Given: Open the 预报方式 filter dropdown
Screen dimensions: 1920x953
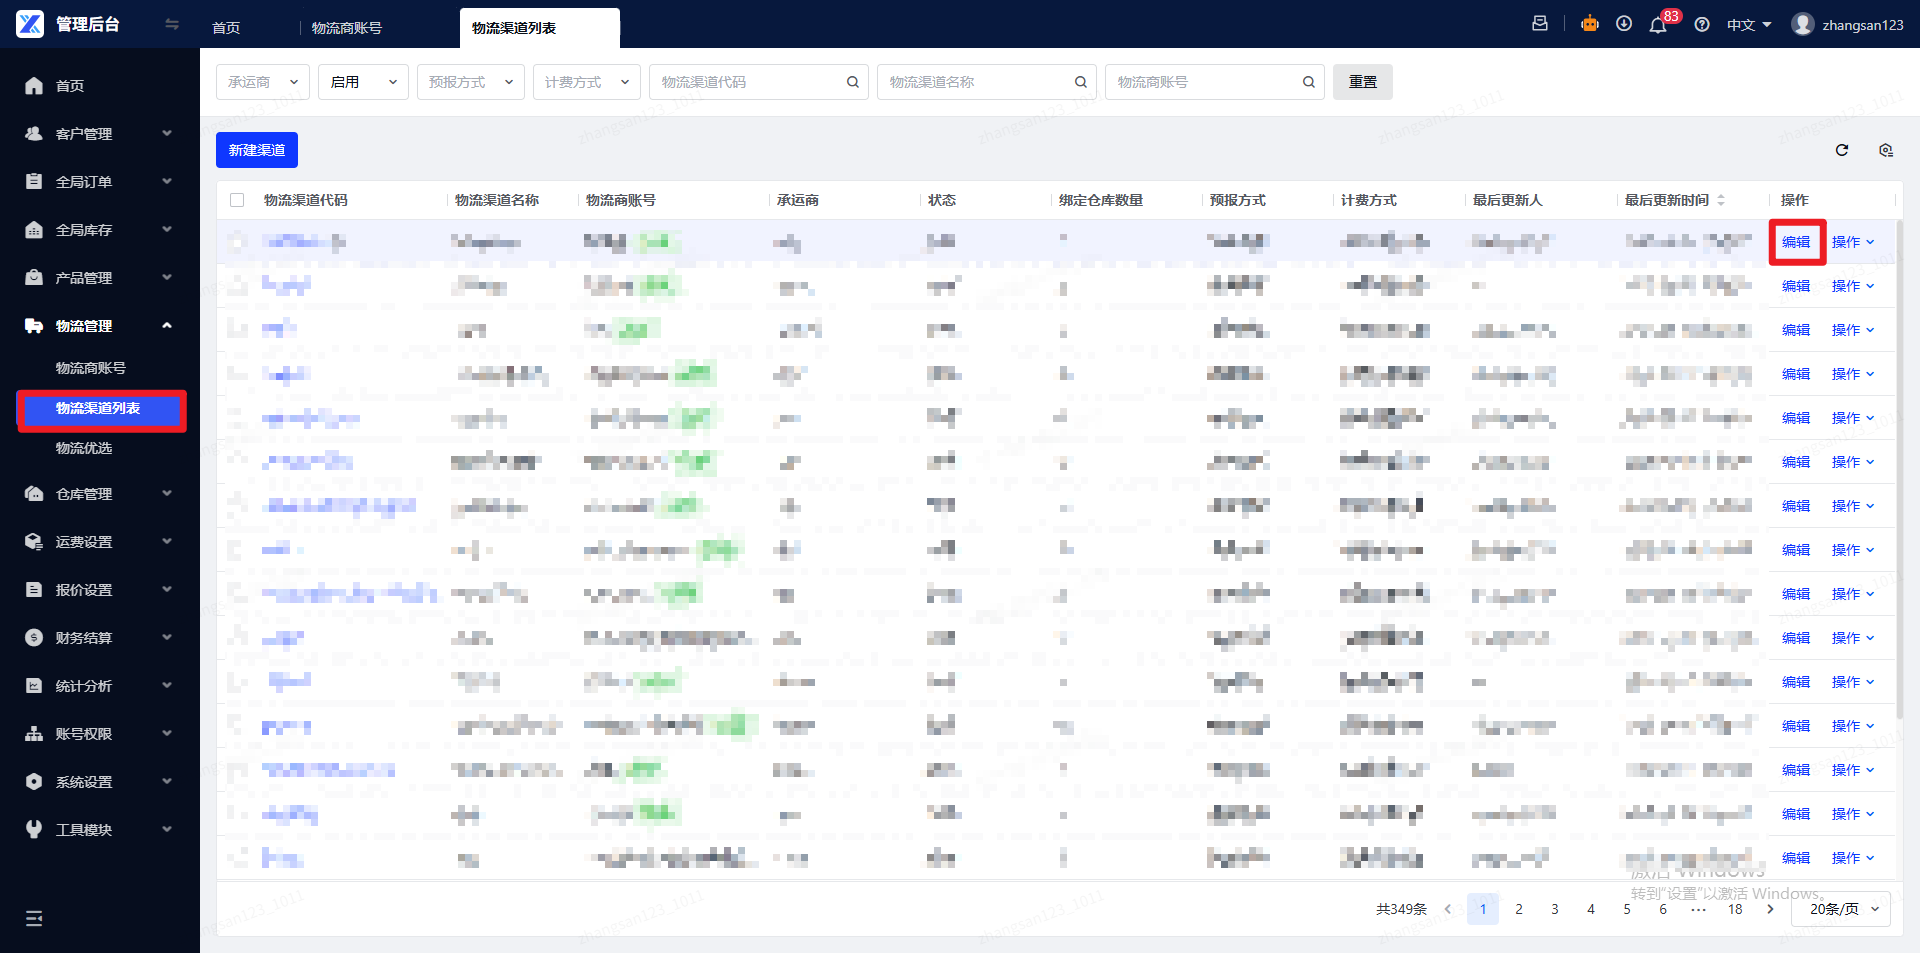Looking at the screenshot, I should (x=471, y=82).
